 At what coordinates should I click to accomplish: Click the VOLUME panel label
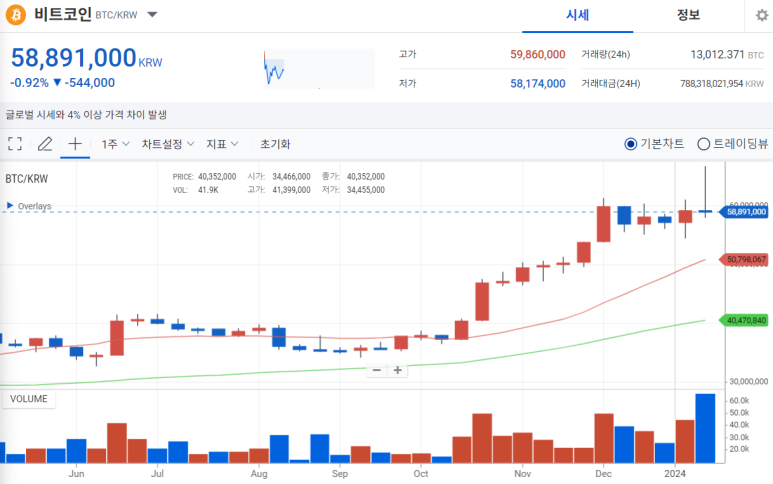(28, 399)
